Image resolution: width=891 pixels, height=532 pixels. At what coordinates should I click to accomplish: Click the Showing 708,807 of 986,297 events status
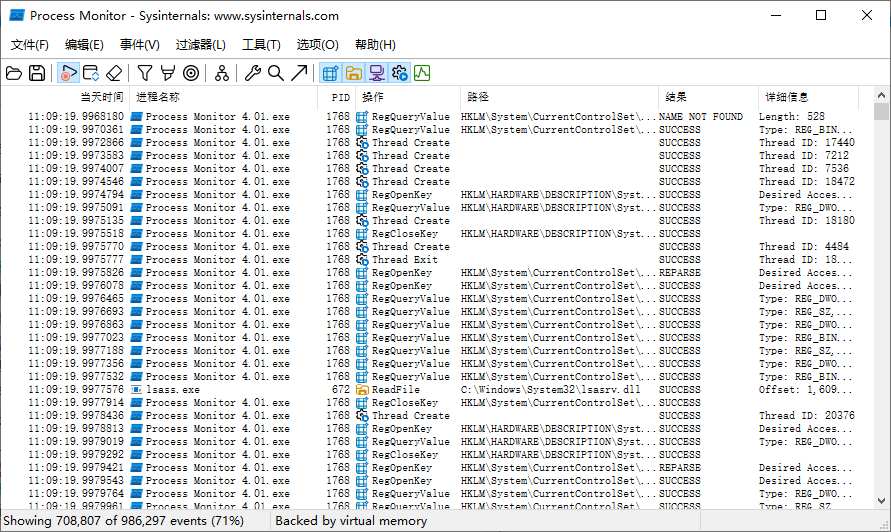pyautogui.click(x=123, y=521)
